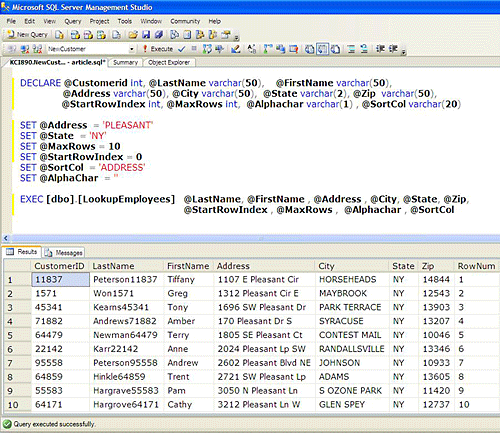Click the New Query button
Viewport: 500px width, 433px height.
pyautogui.click(x=28, y=35)
